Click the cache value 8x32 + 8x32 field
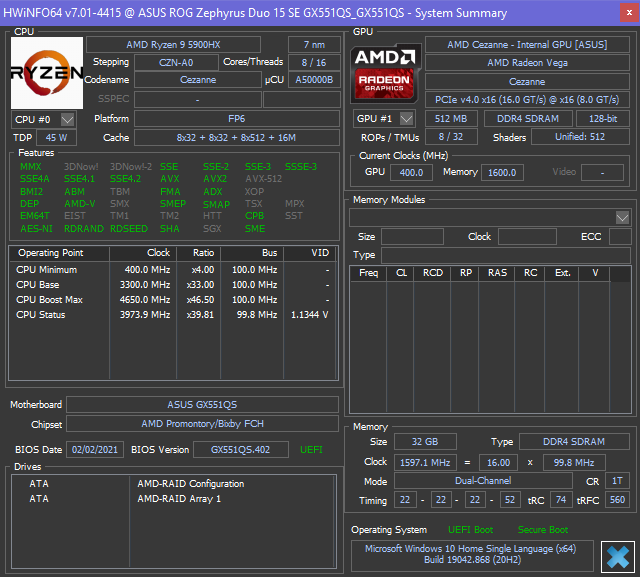The height and width of the screenshot is (577, 640). [237, 138]
